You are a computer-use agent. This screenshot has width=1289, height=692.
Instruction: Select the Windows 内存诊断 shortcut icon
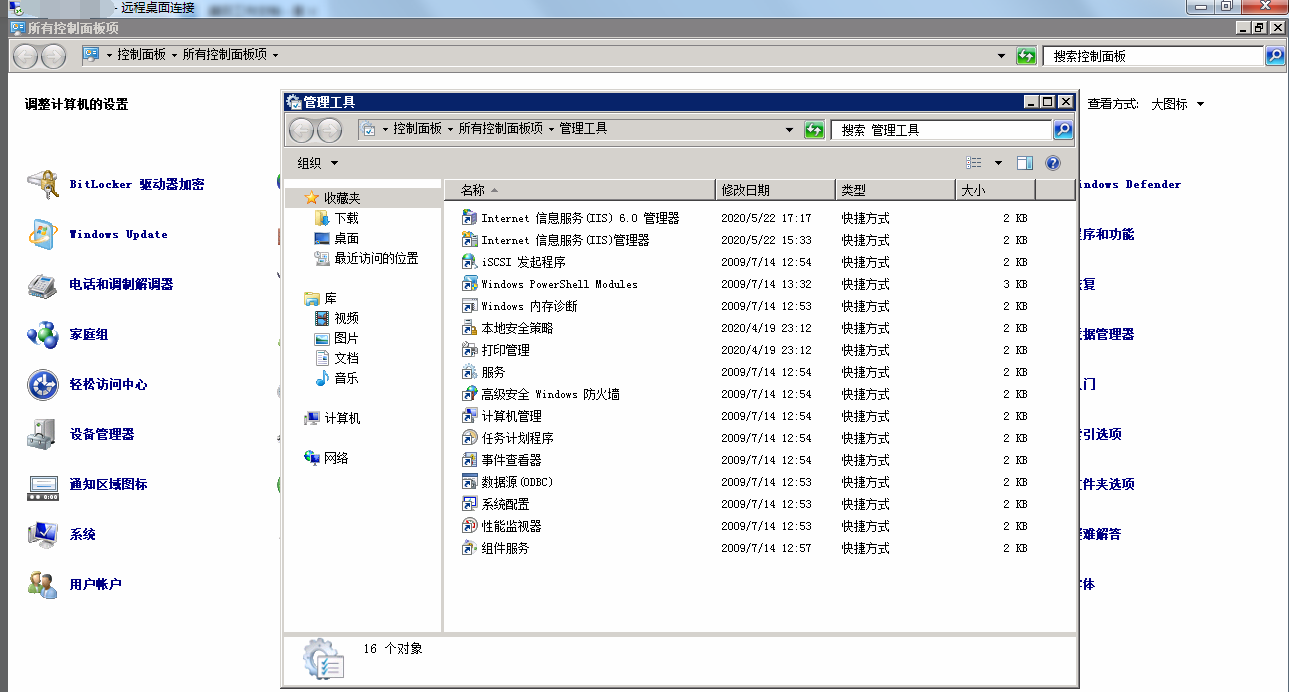(470, 306)
